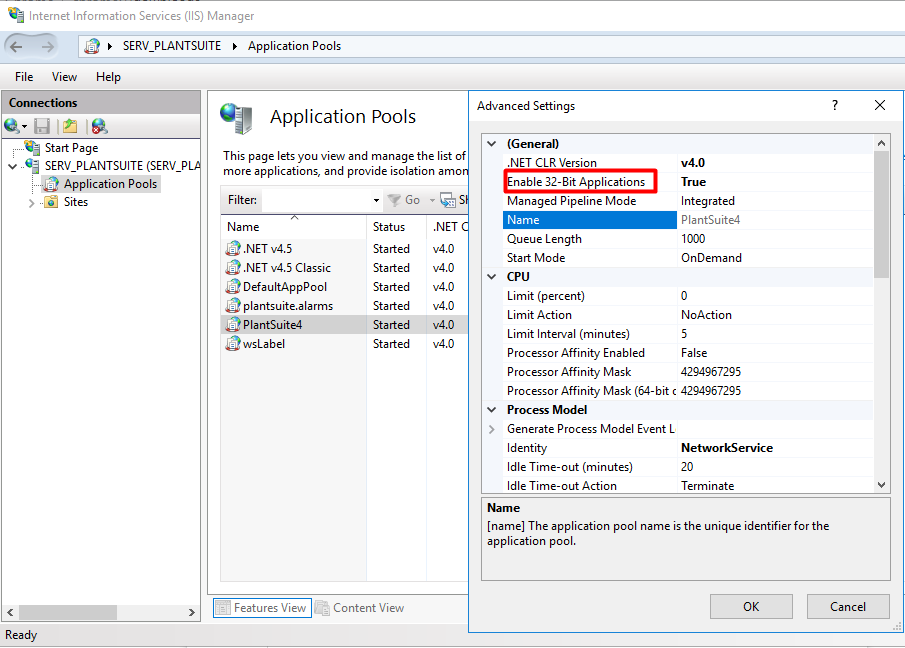The height and width of the screenshot is (648, 905).
Task: Click Application Pools in the address bar
Action: pyautogui.click(x=294, y=46)
